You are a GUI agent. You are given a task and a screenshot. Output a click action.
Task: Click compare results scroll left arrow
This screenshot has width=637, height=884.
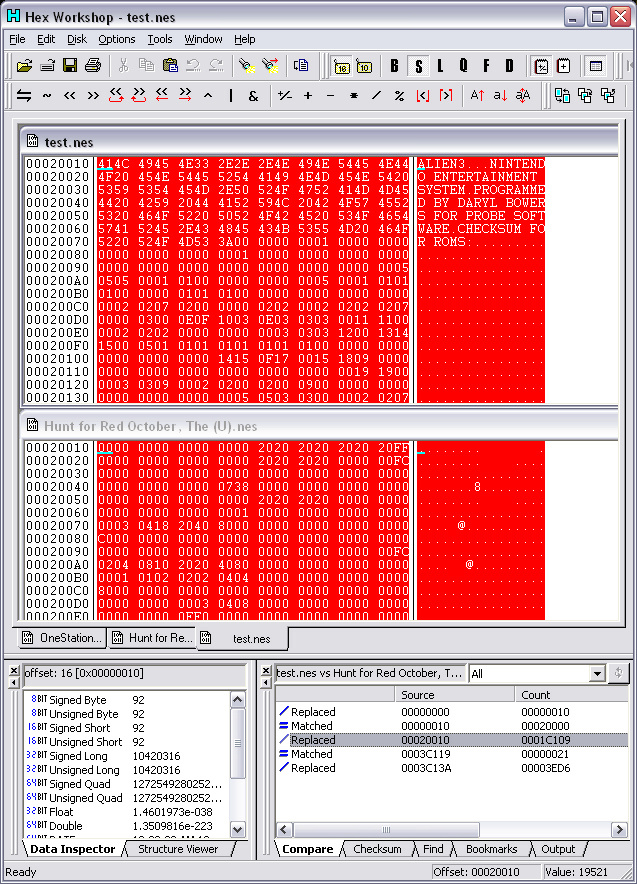(284, 830)
